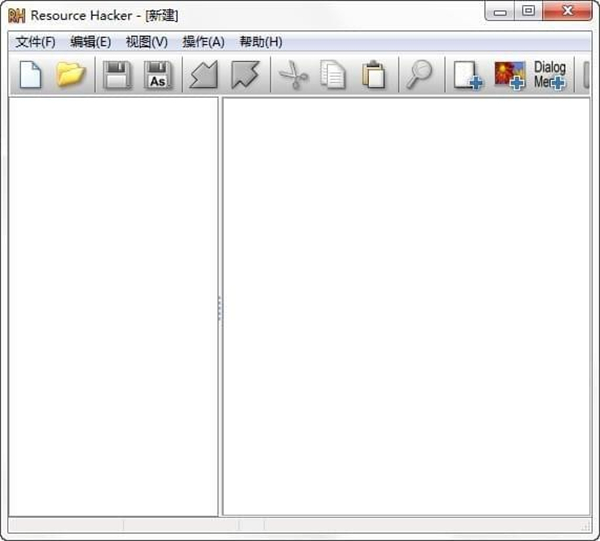Click the splitter handle between the panes
The height and width of the screenshot is (541, 600).
click(220, 308)
